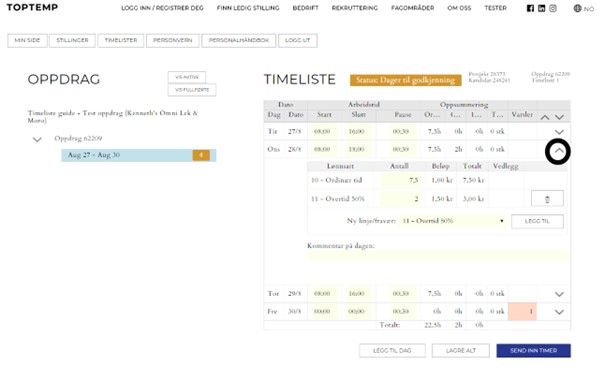Edit the Slutt time for Fre 30/8
This screenshot has width=605, height=381.
click(x=357, y=312)
